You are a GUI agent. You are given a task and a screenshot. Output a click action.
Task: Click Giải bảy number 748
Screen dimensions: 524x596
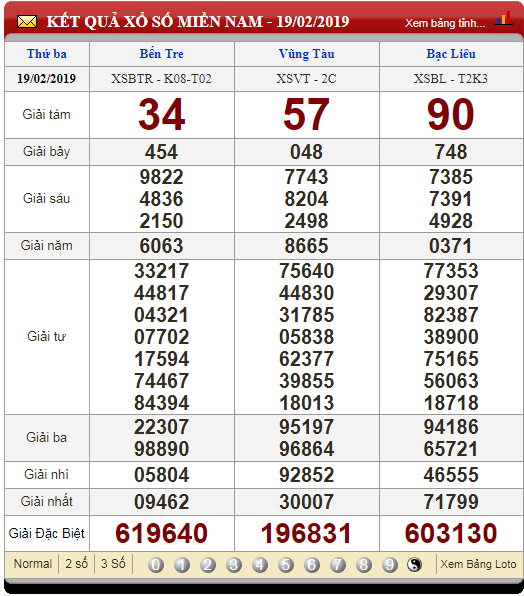[451, 152]
